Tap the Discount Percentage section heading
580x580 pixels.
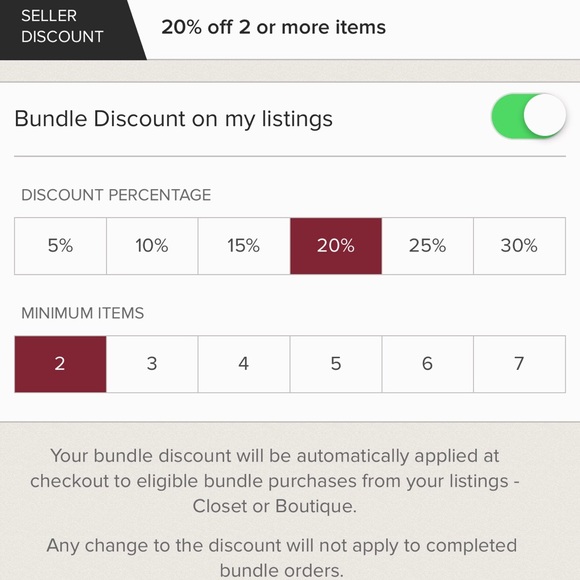point(116,195)
